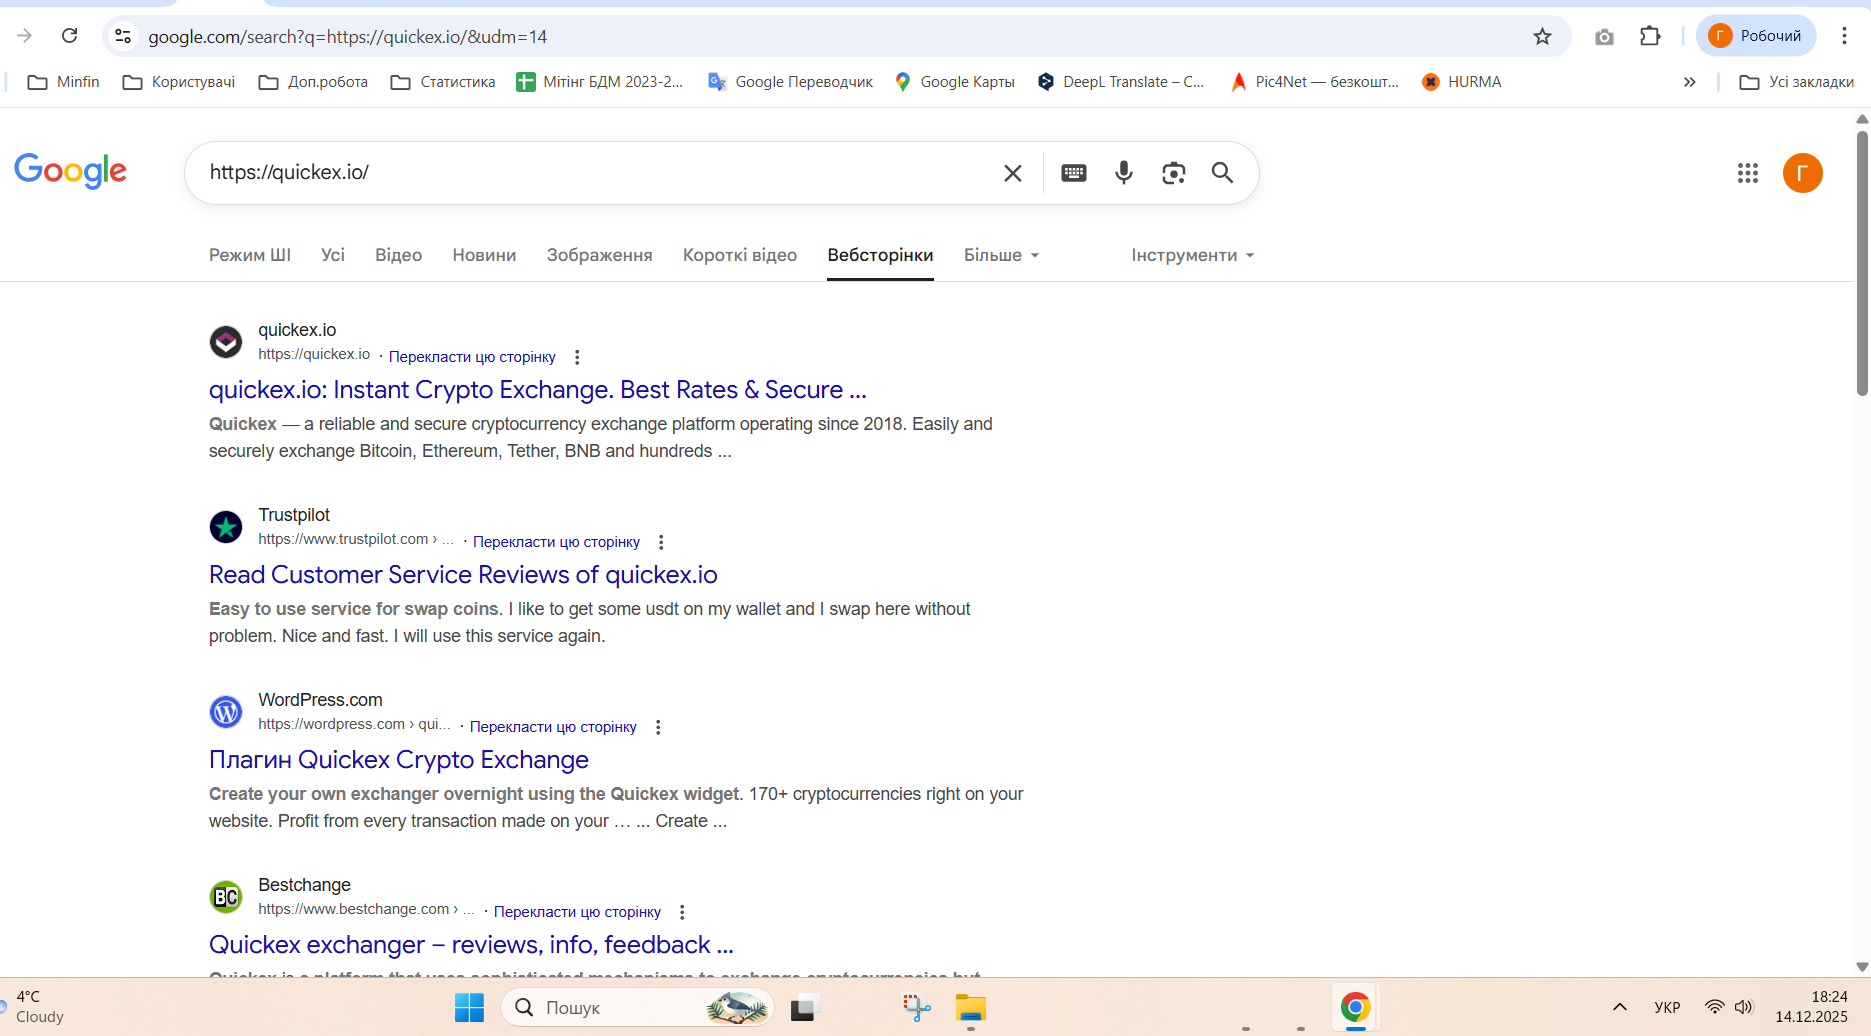The image size is (1871, 1036).
Task: Open the Робочий profile button
Action: (x=1756, y=36)
